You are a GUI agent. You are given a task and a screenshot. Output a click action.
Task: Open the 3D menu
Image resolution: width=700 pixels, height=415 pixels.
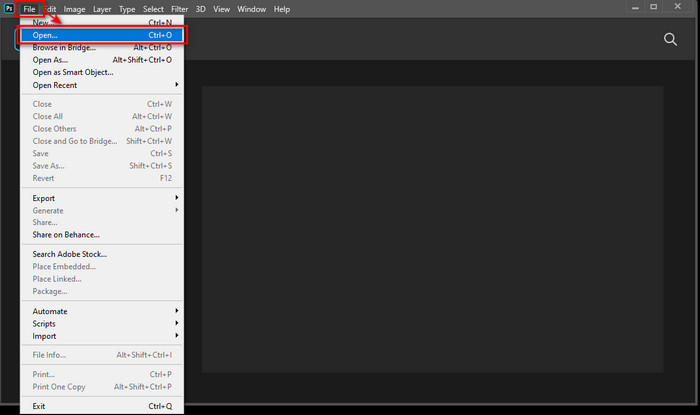click(200, 9)
